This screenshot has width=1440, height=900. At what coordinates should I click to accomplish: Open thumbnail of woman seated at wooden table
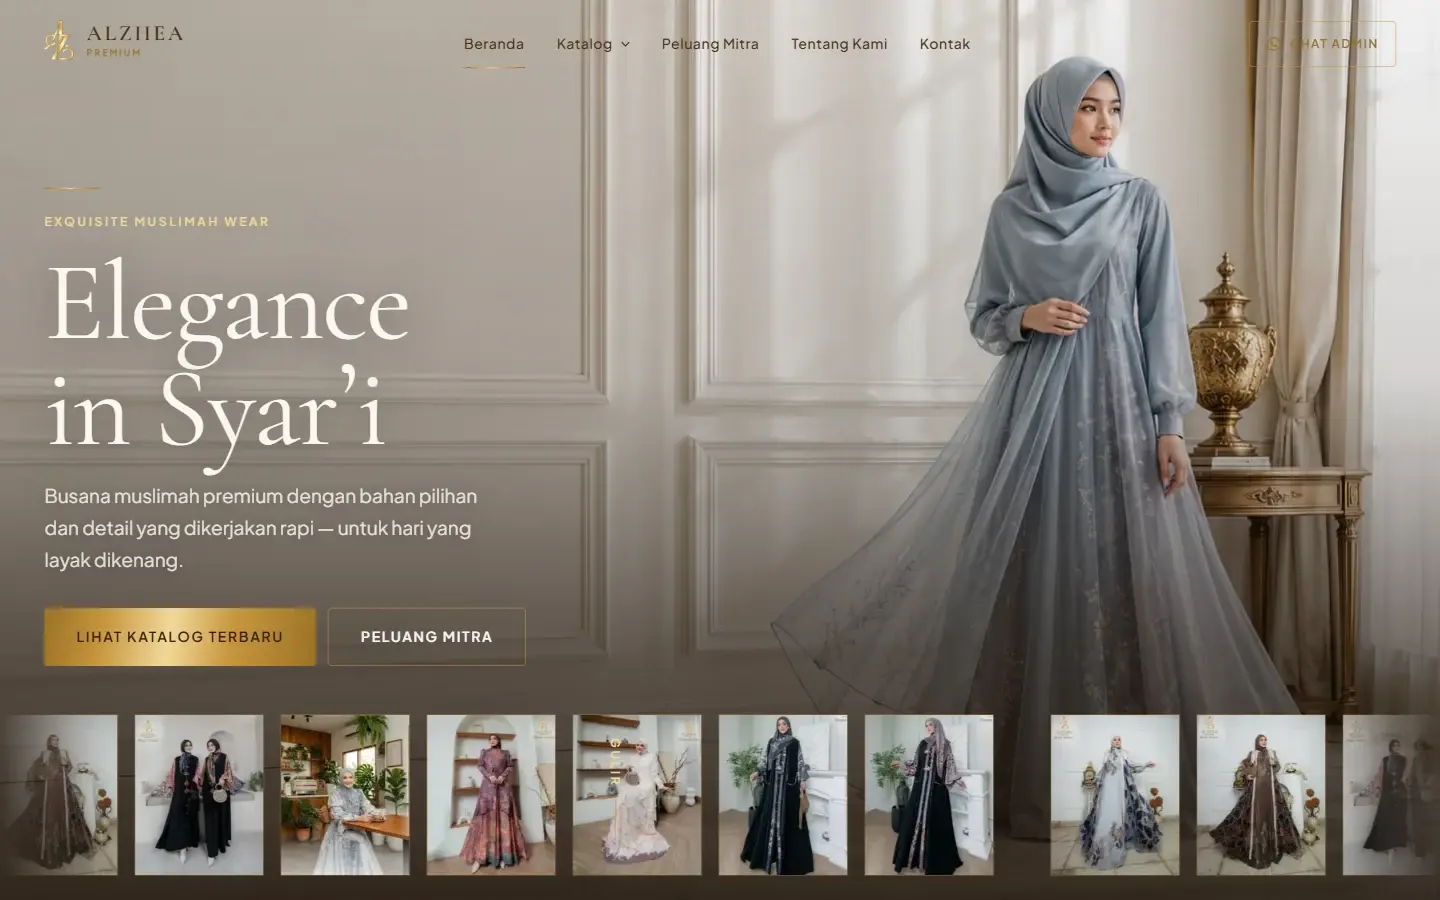coord(345,795)
